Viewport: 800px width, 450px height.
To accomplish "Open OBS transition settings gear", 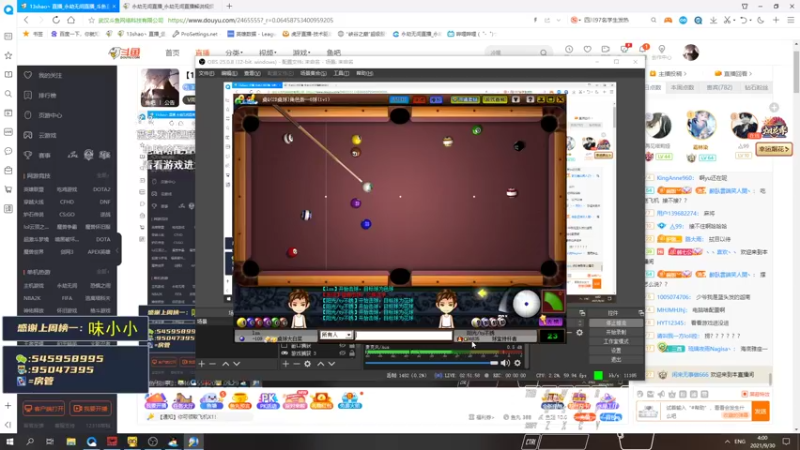I will point(579,333).
